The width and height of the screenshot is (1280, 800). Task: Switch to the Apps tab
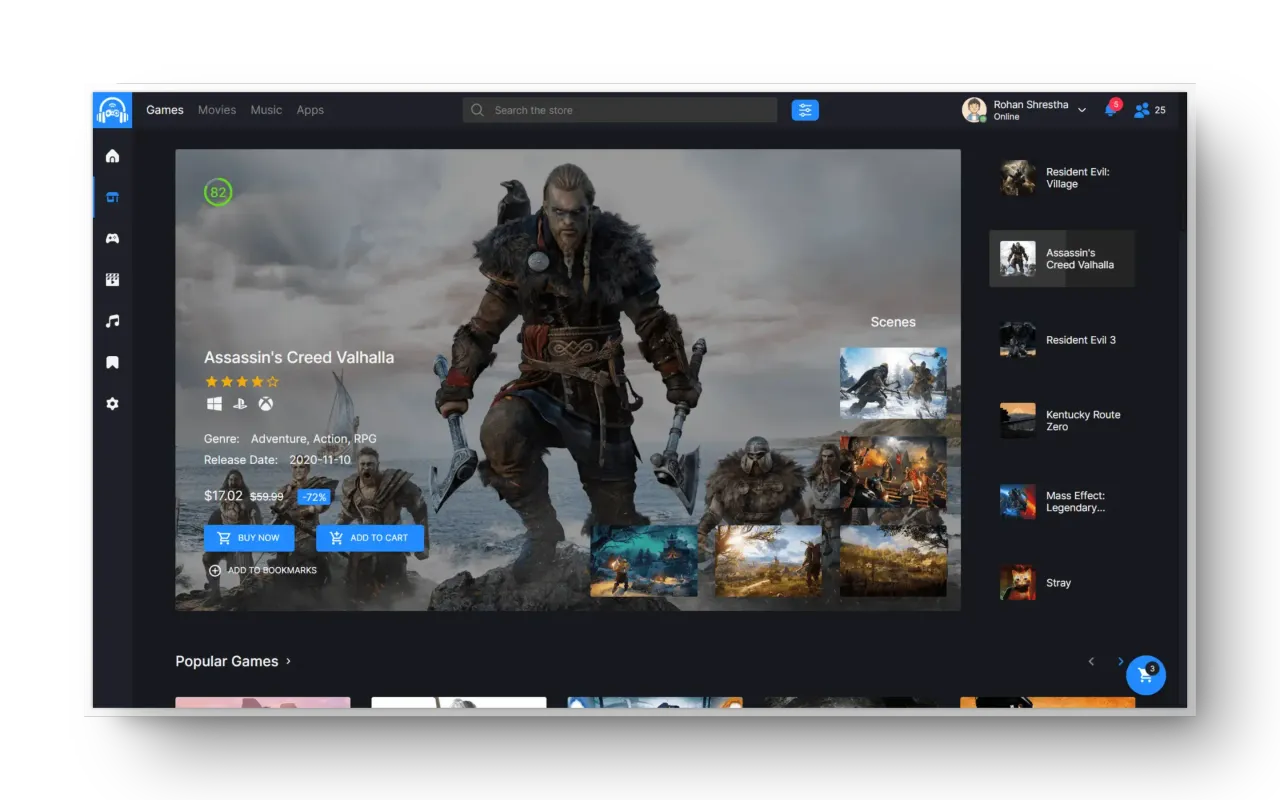(310, 110)
